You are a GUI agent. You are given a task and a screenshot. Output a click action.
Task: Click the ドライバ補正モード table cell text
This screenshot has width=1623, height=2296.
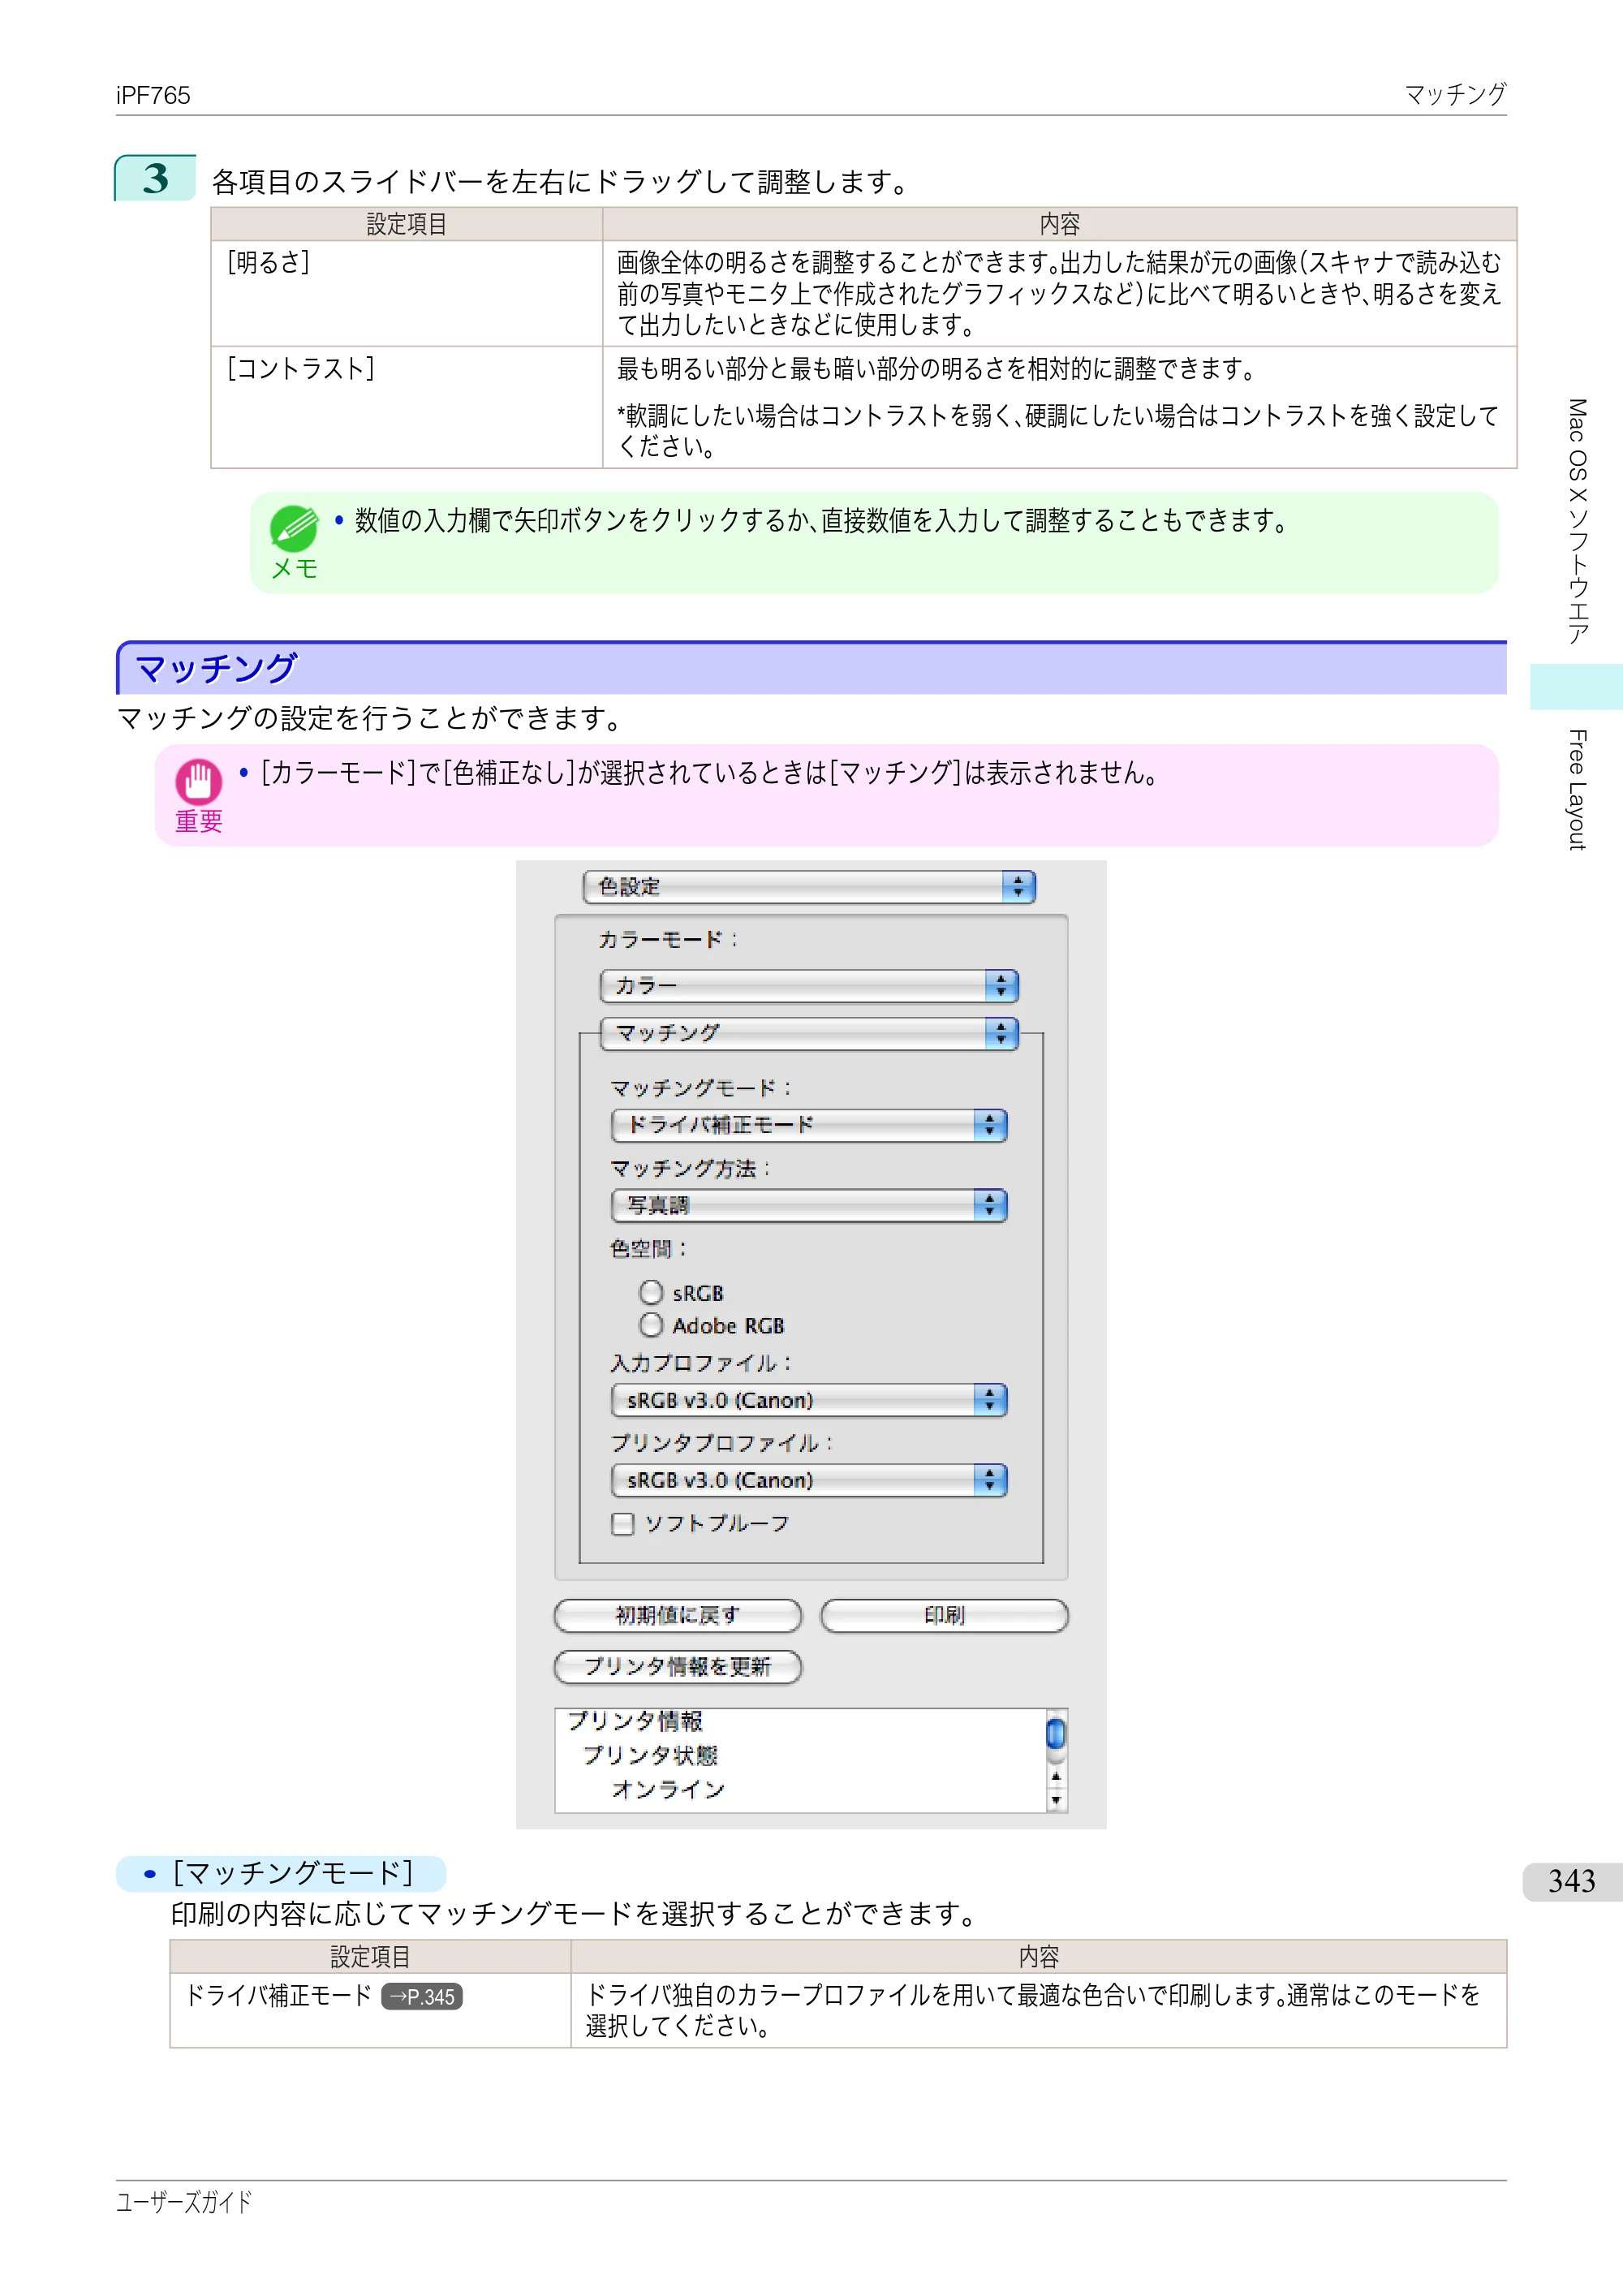click(278, 1996)
